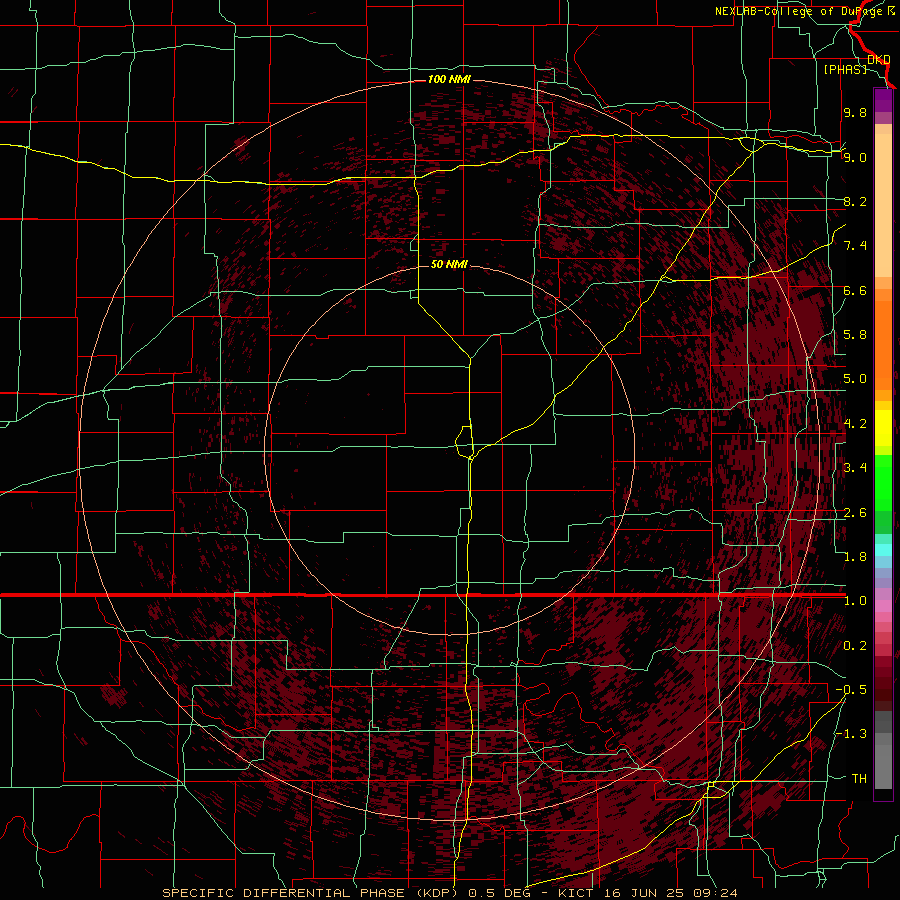Click the [PHAS] units label

coord(845,70)
